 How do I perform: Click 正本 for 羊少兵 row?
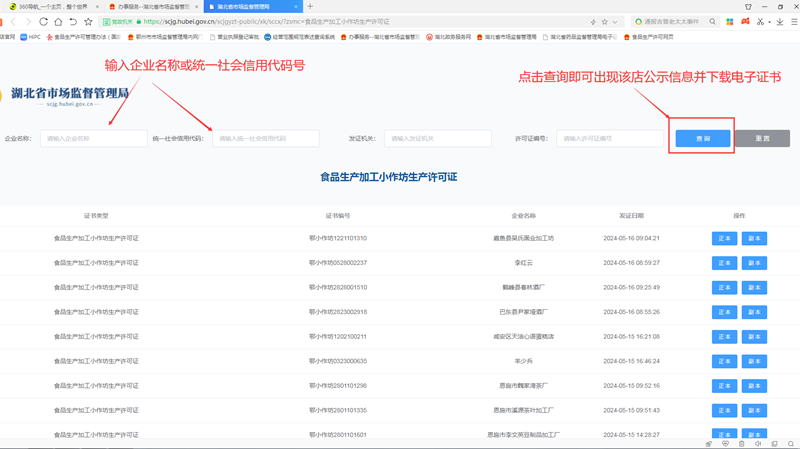(724, 361)
